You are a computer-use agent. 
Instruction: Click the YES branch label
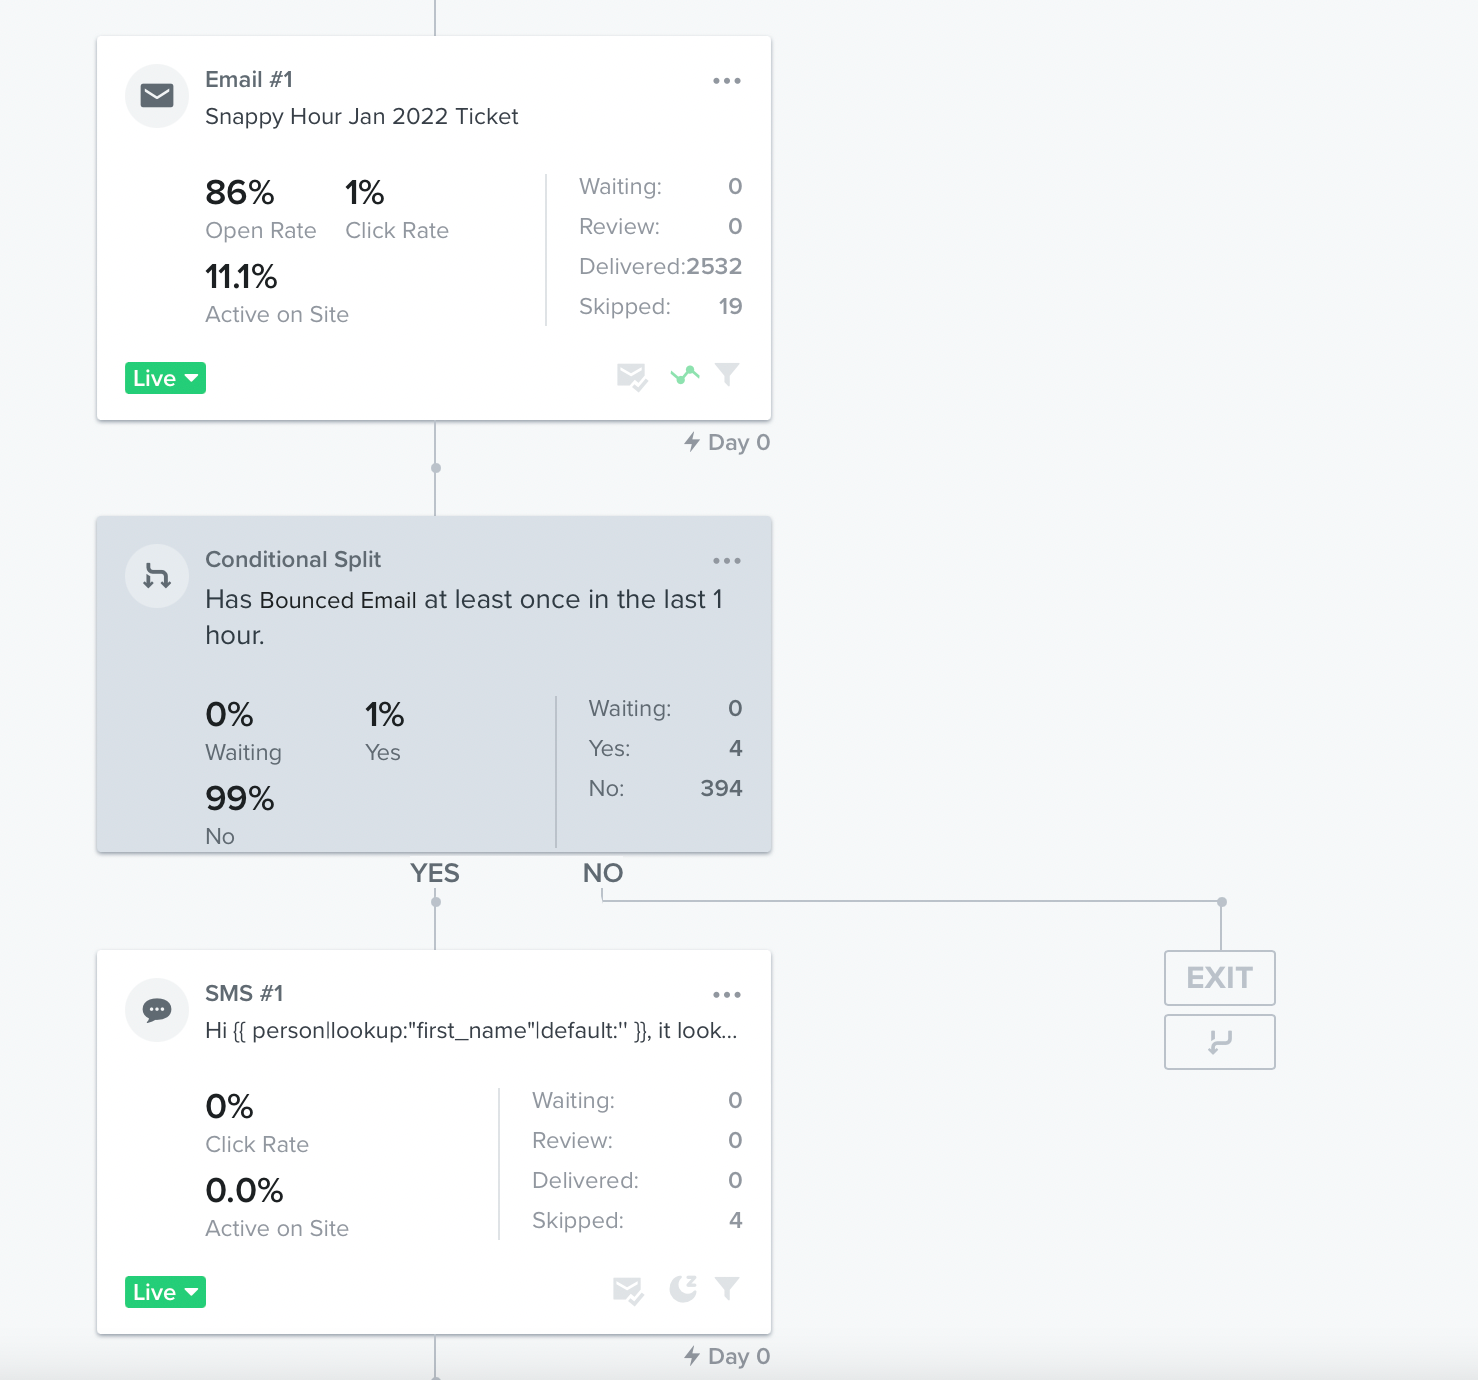click(x=435, y=873)
